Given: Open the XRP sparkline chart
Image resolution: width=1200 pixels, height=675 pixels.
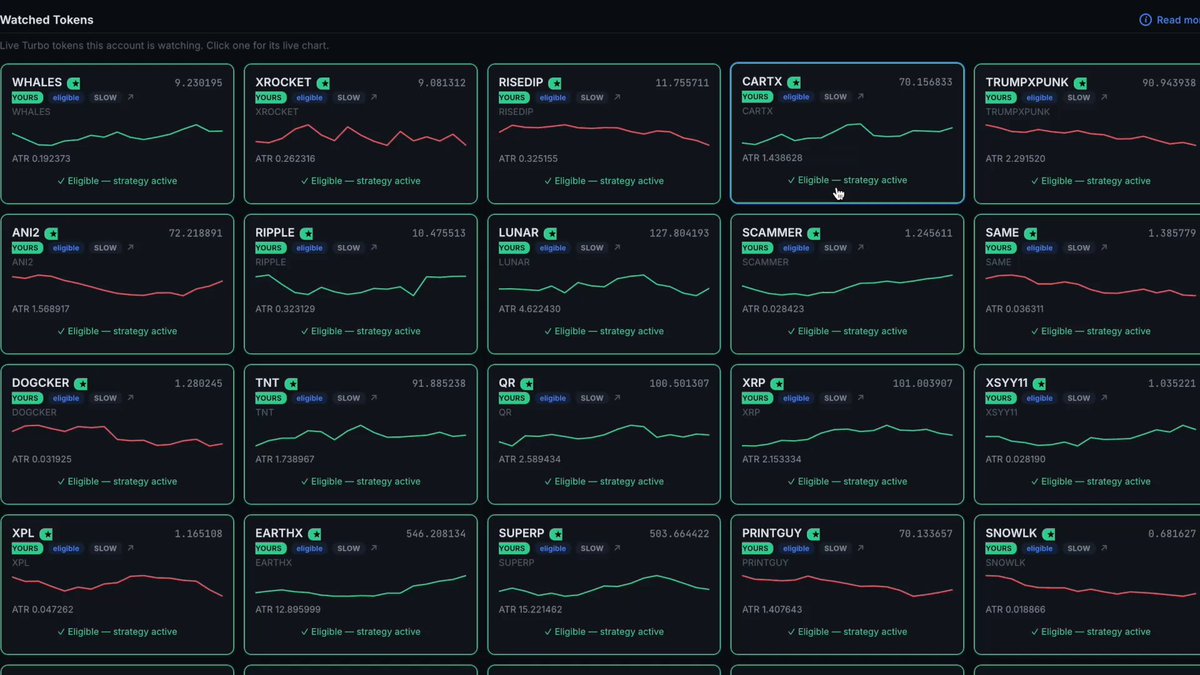Looking at the screenshot, I should 847,435.
